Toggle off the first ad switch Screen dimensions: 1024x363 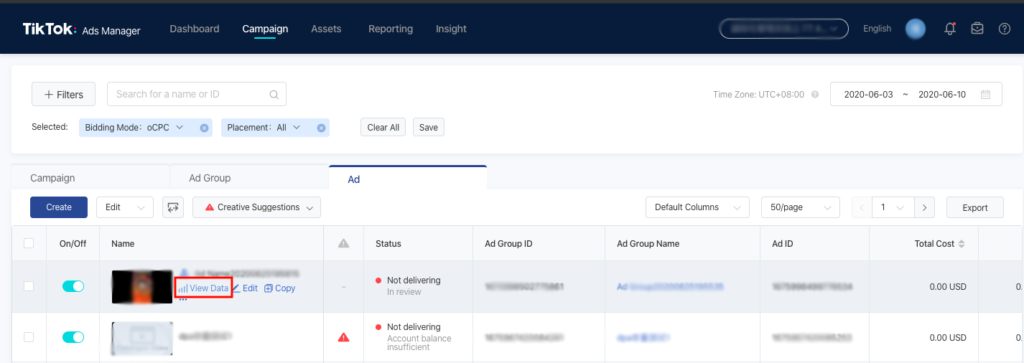[x=73, y=286]
